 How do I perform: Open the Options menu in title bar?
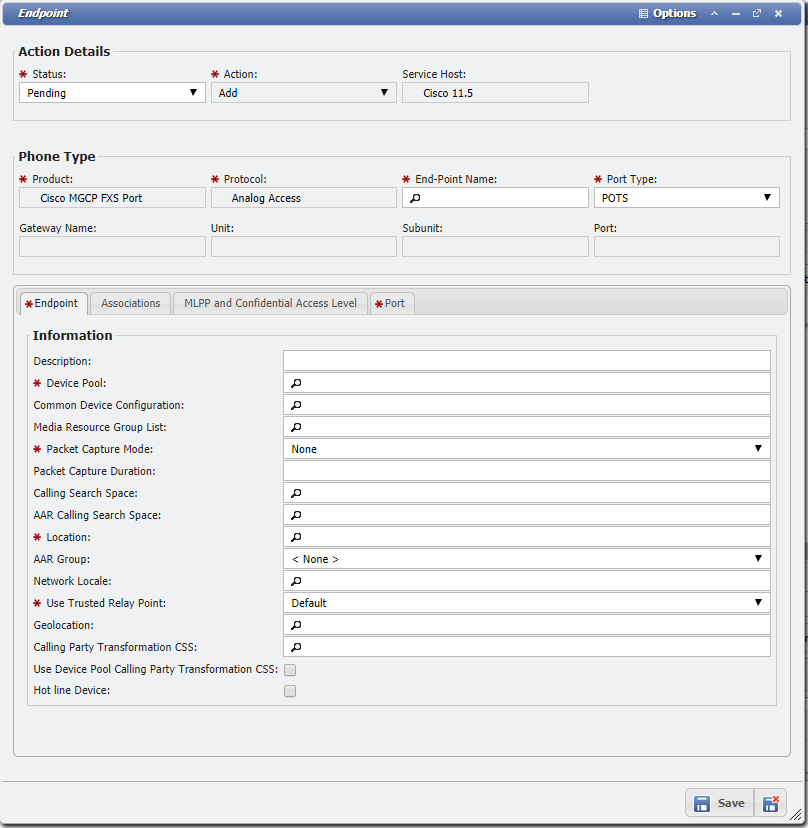pyautogui.click(x=667, y=14)
